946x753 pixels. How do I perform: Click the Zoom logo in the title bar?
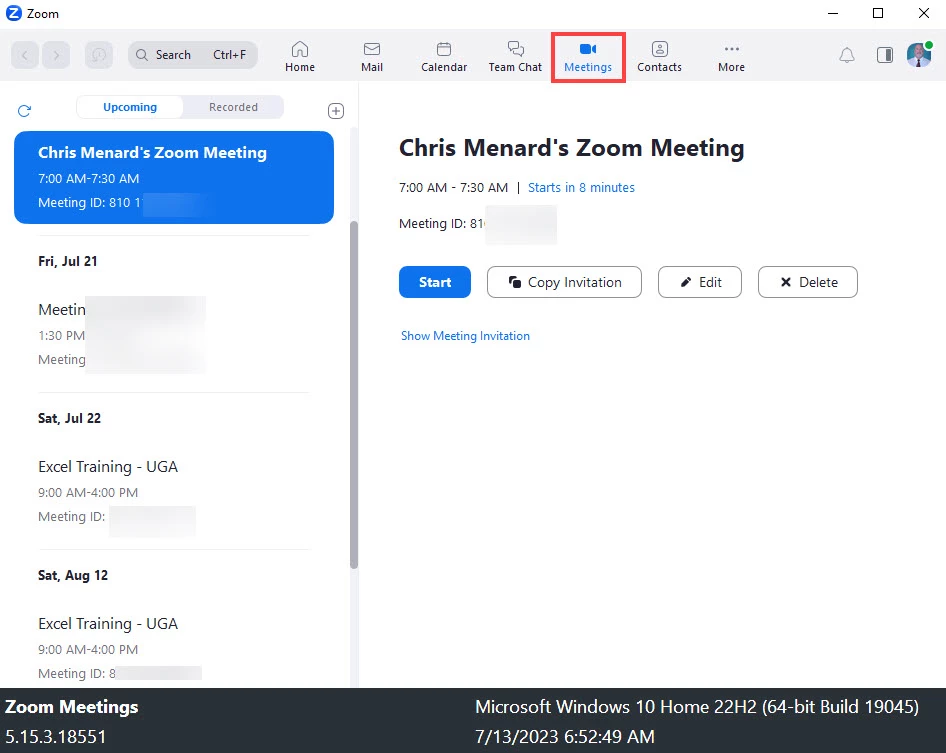point(13,13)
